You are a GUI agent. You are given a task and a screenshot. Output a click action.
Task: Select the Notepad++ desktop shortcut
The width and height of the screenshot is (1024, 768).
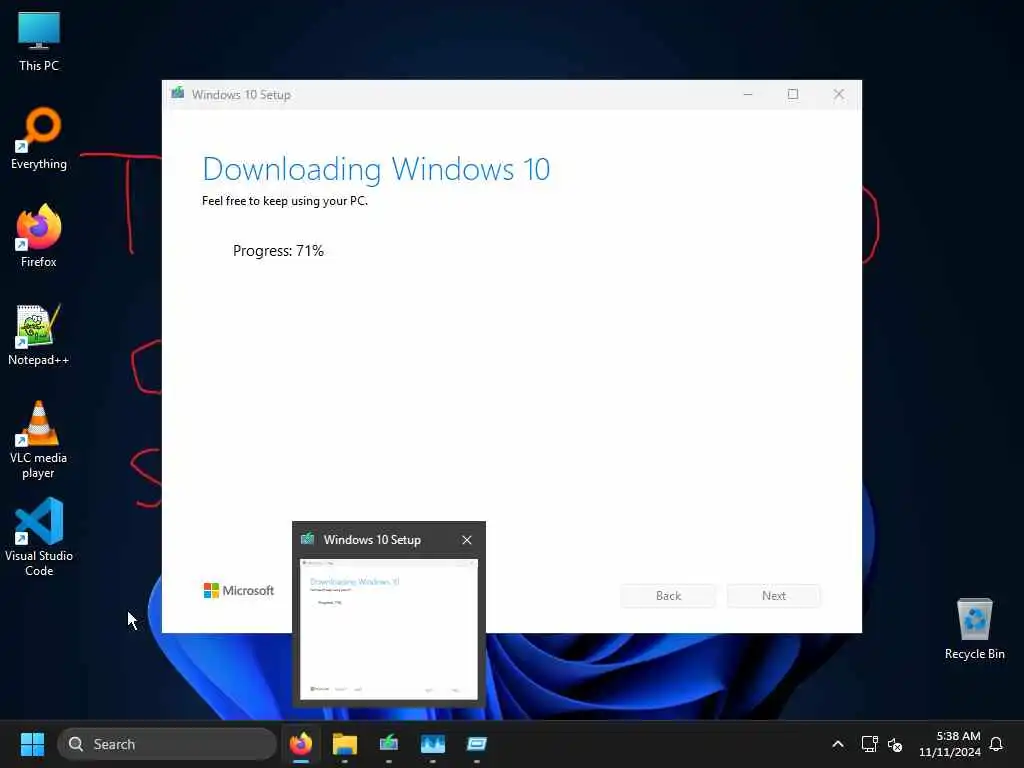(x=39, y=334)
